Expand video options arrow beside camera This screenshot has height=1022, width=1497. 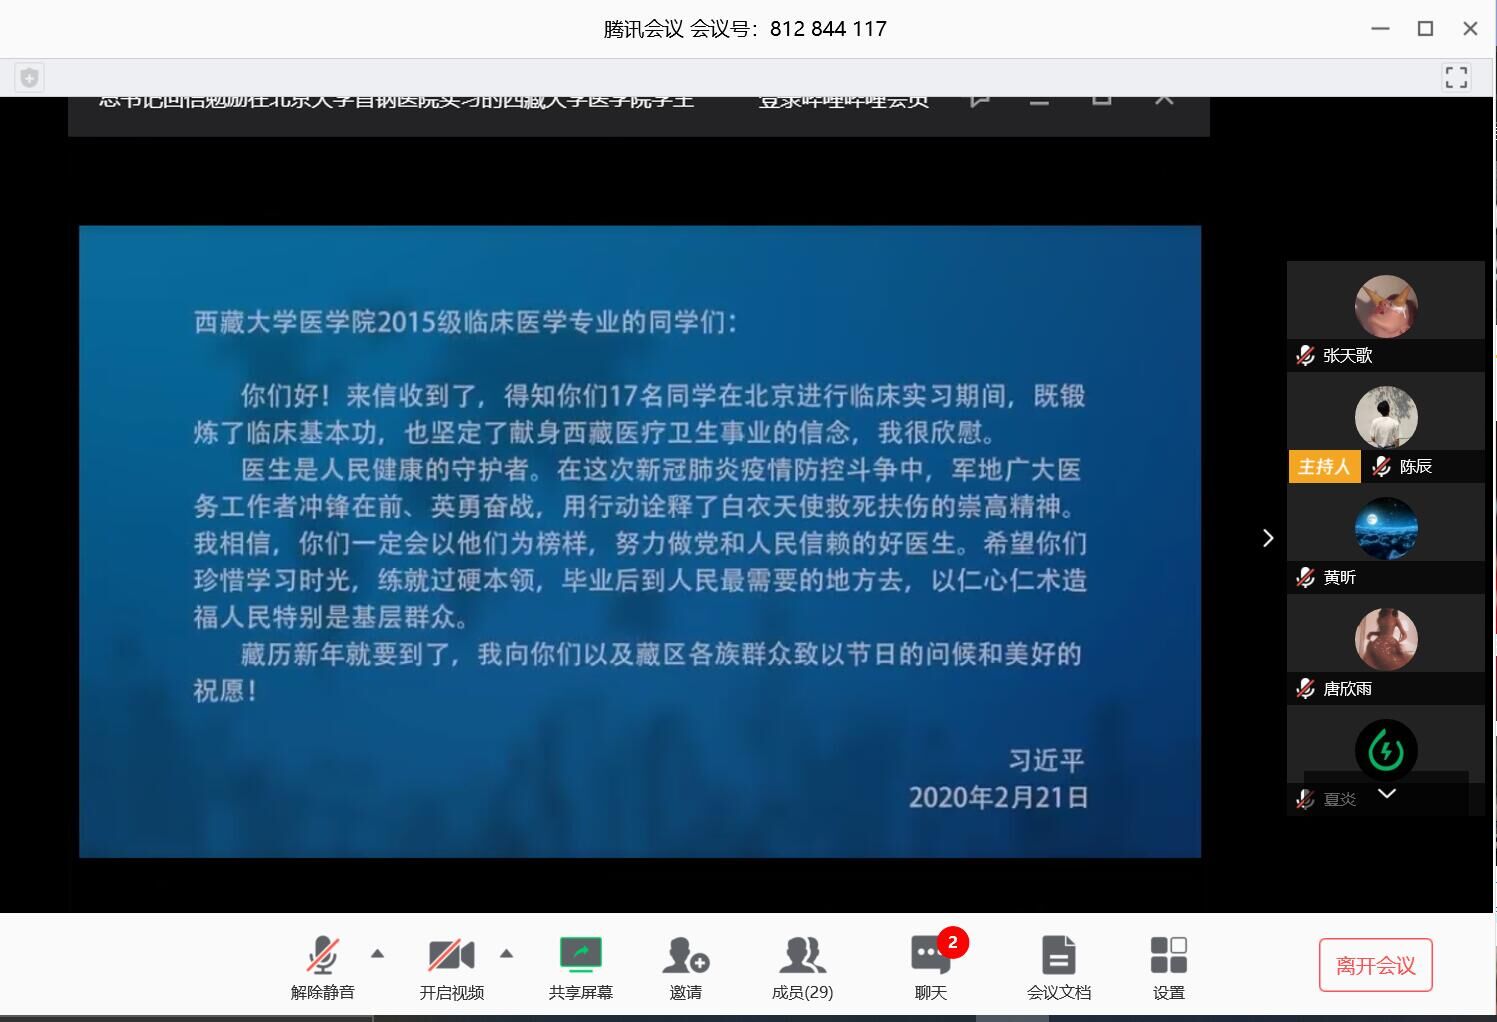pos(506,953)
